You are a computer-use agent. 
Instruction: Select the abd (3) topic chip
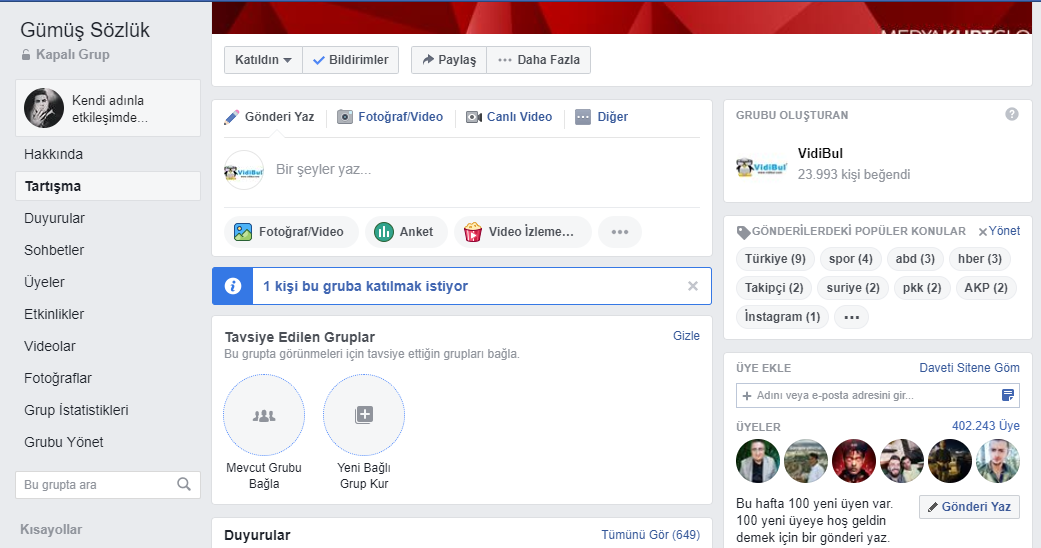point(915,259)
